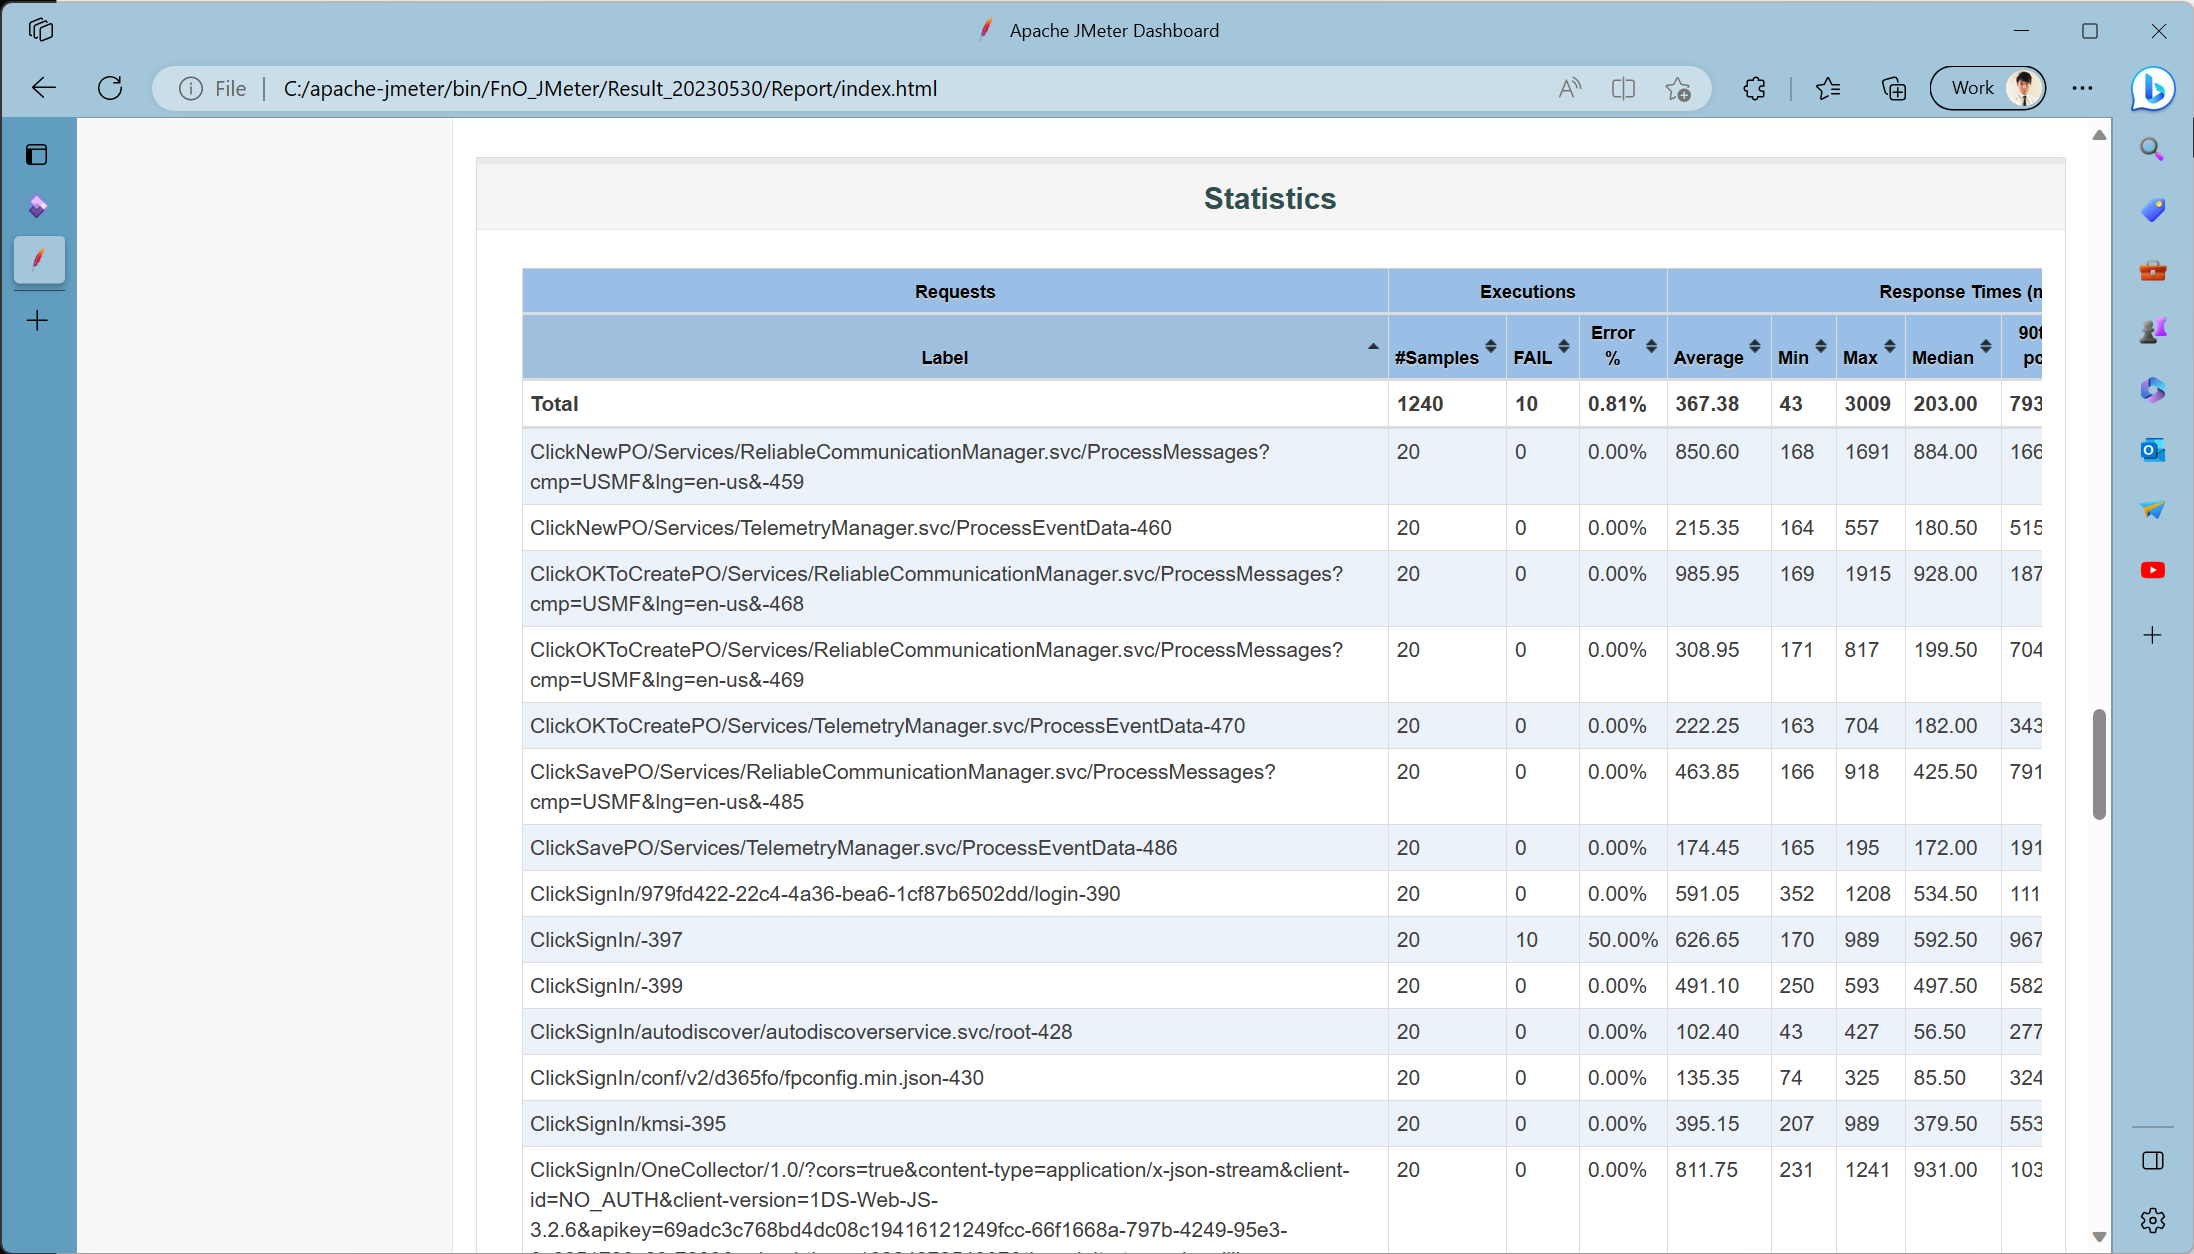Open the Work profile menu

(x=1987, y=88)
